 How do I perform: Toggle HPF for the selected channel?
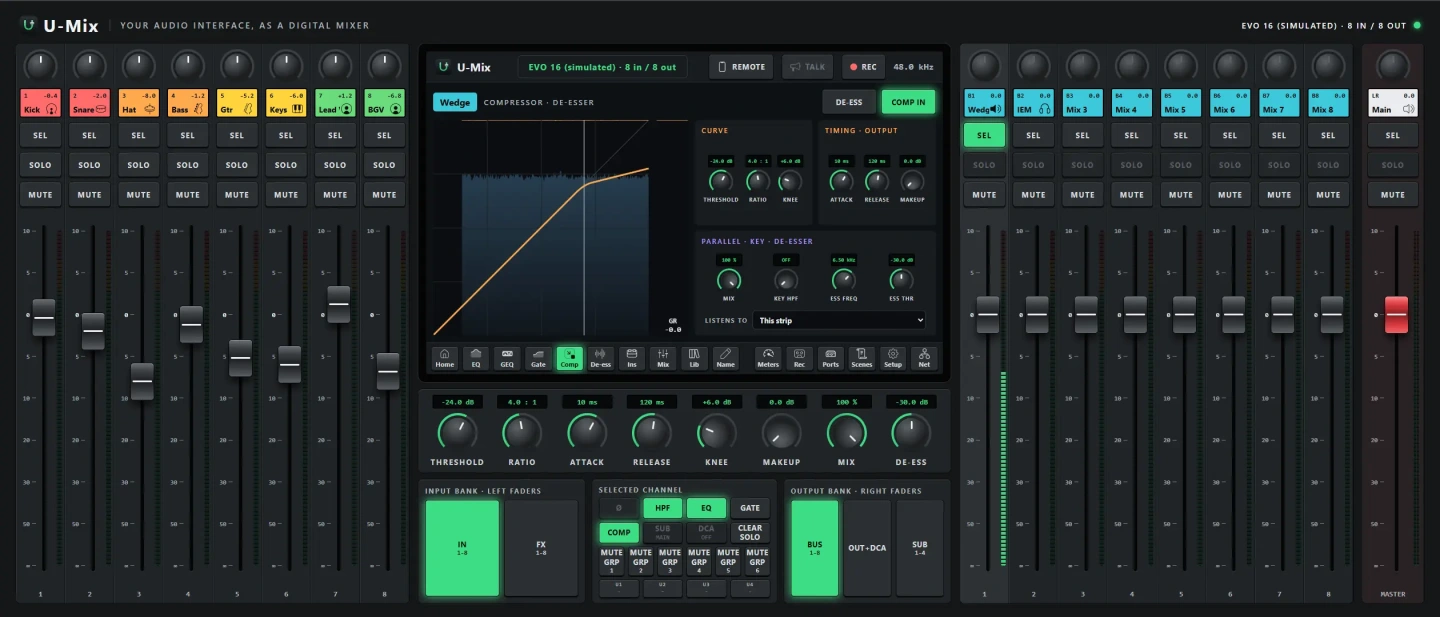662,508
